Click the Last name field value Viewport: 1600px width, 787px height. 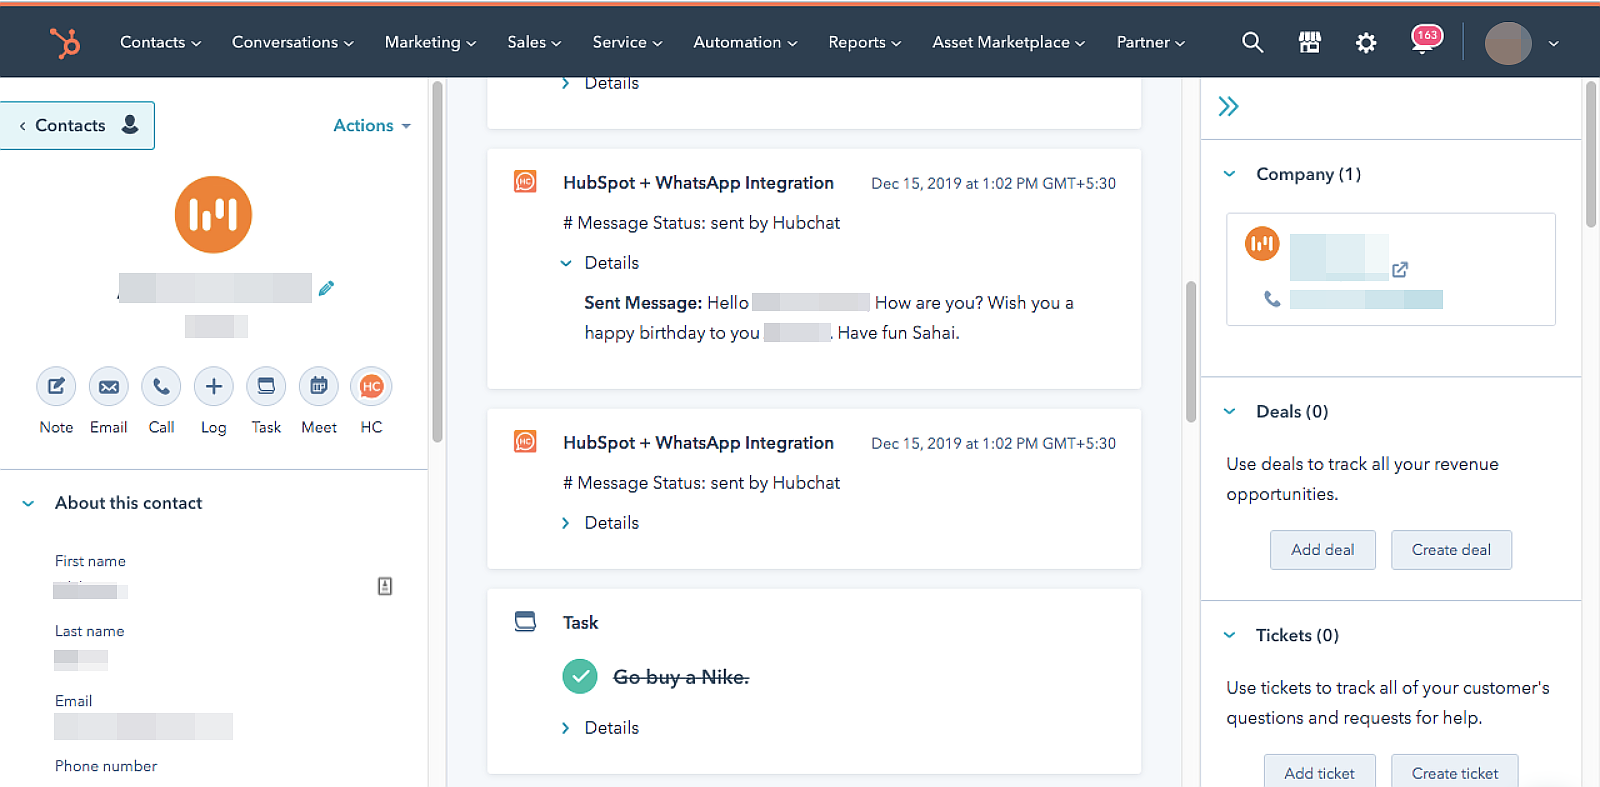tap(81, 660)
